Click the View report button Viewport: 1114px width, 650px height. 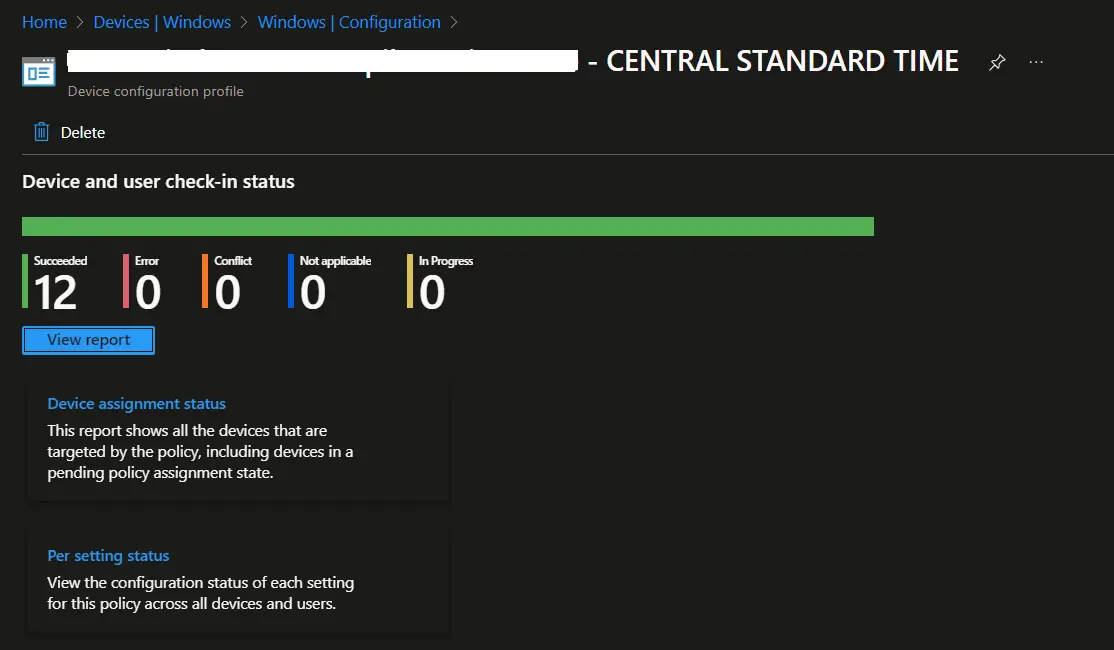[88, 339]
